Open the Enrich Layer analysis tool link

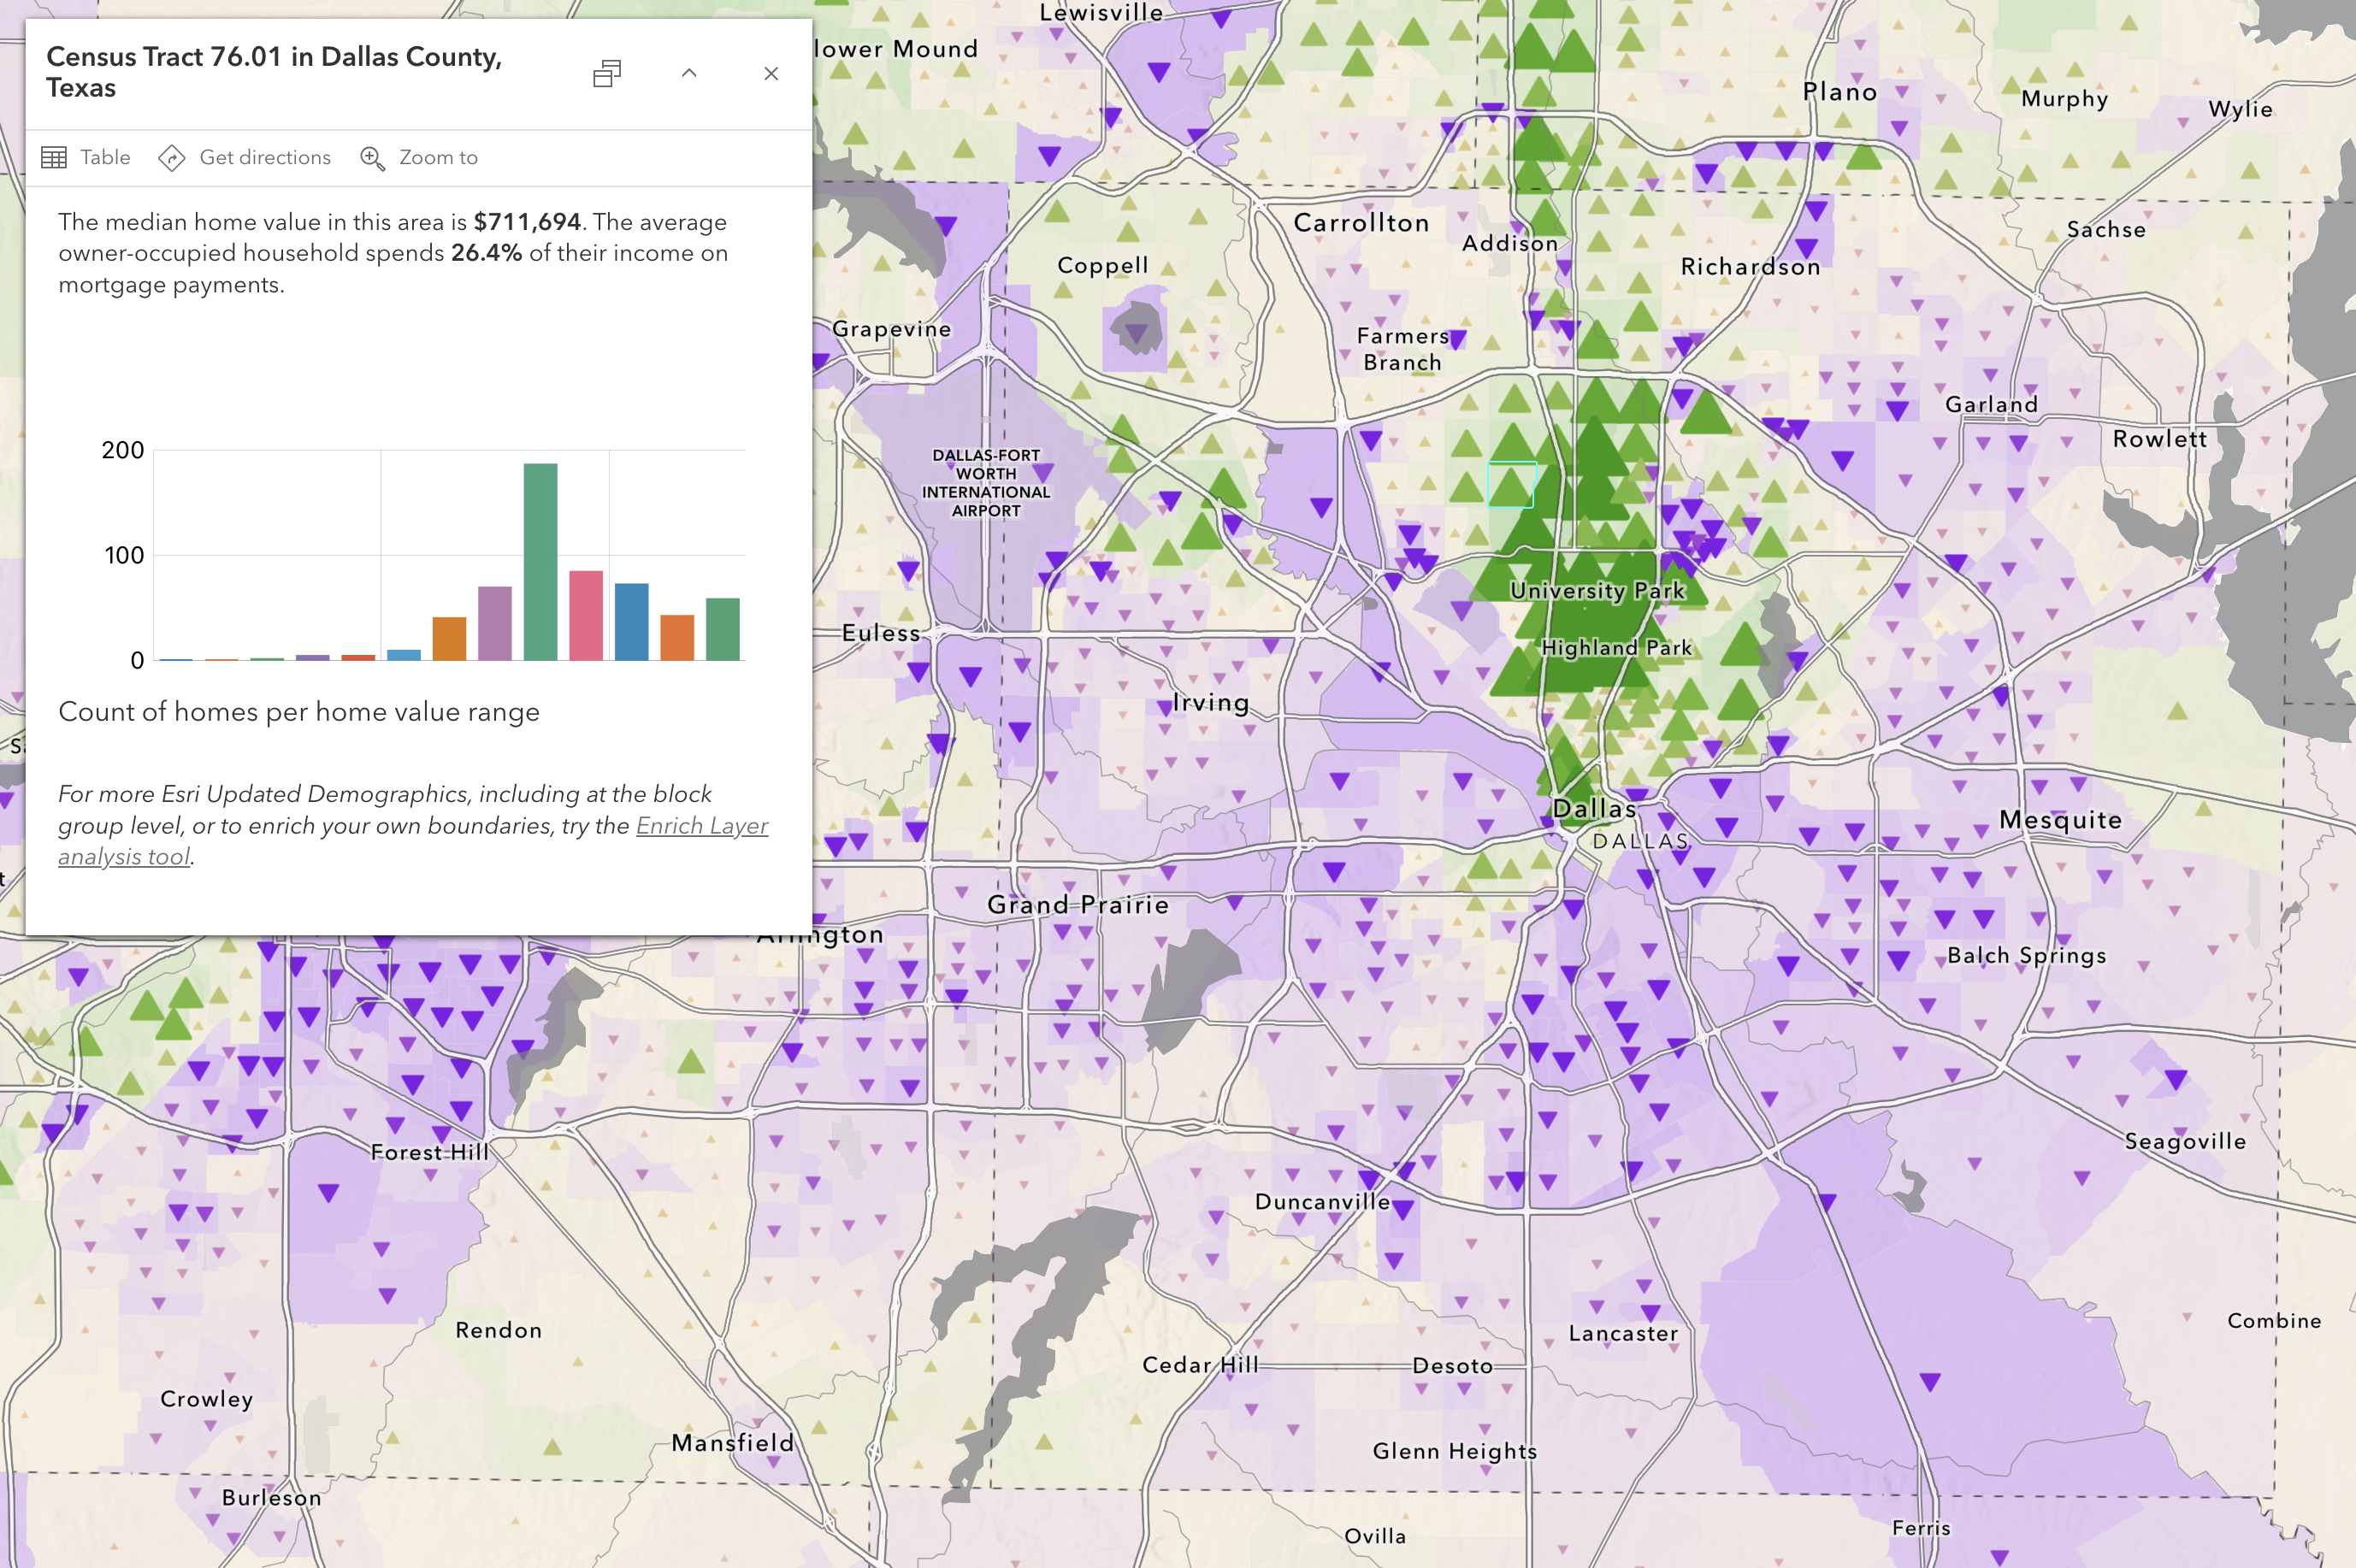[x=701, y=826]
